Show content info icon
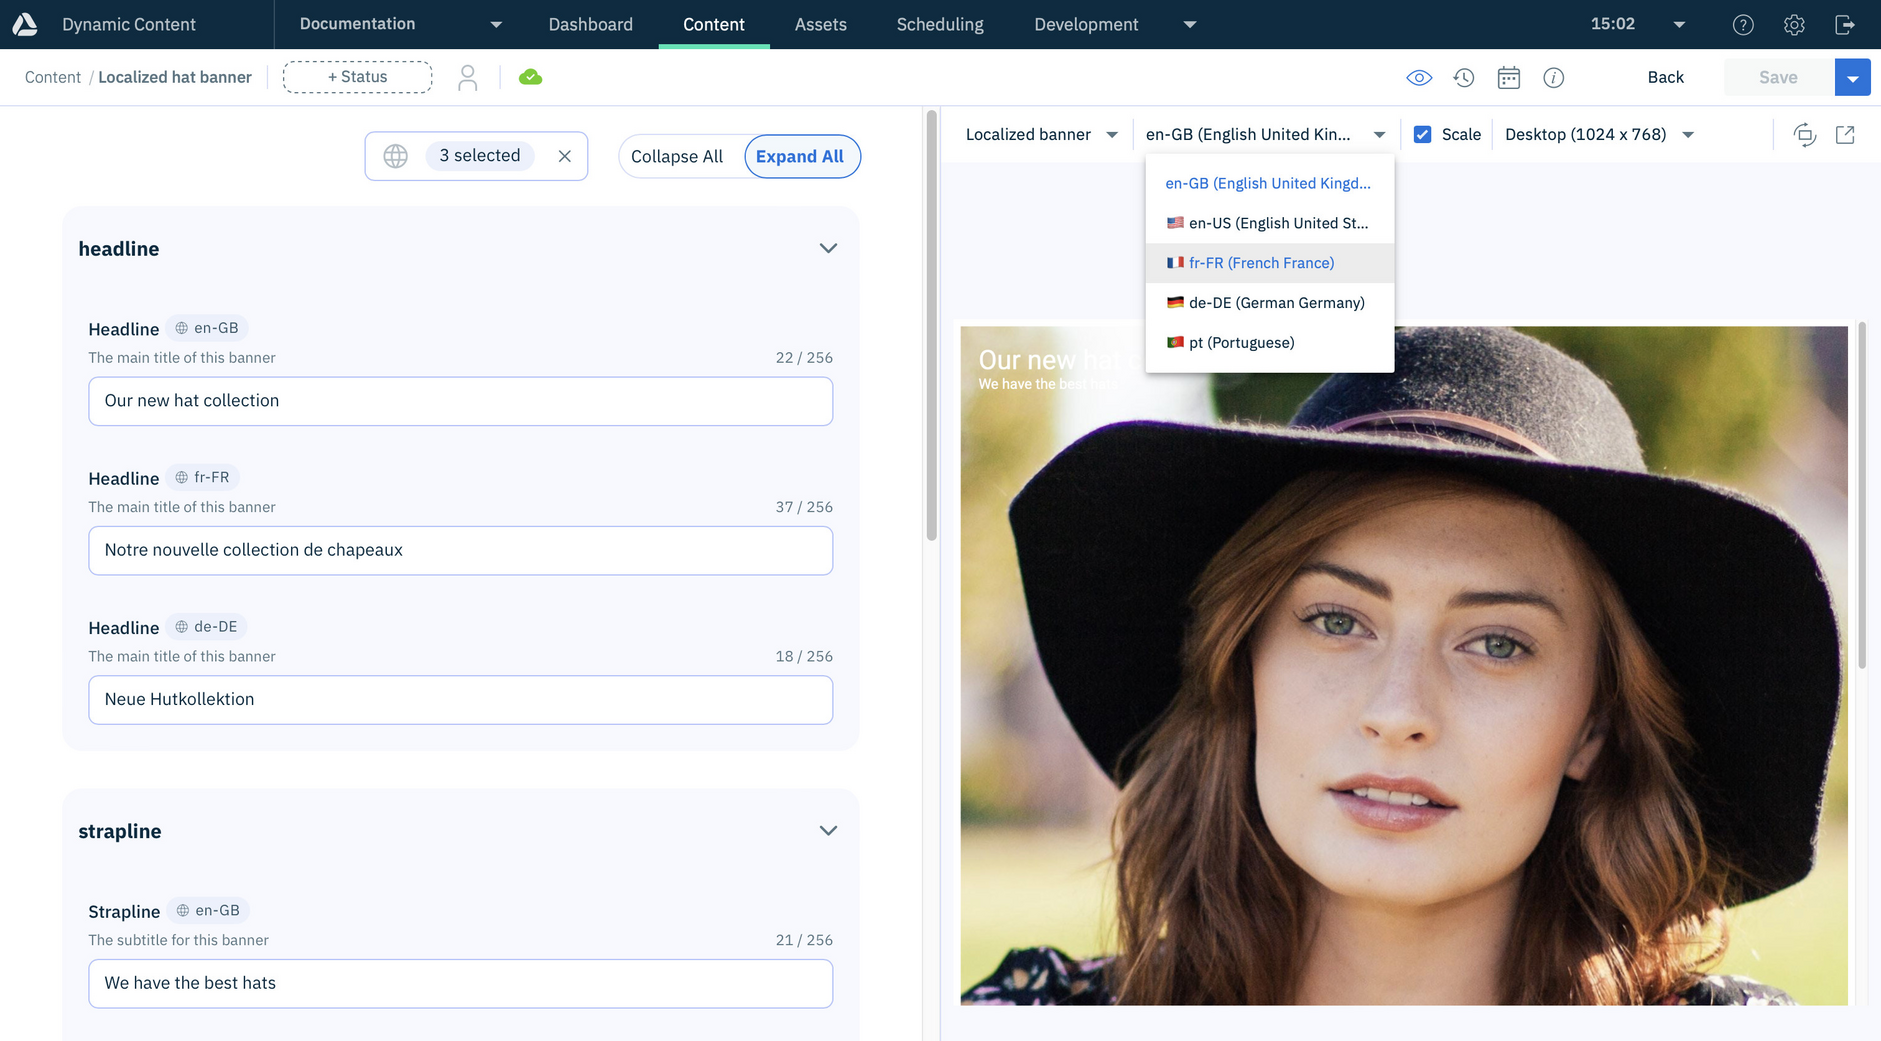1881x1041 pixels. (1553, 78)
